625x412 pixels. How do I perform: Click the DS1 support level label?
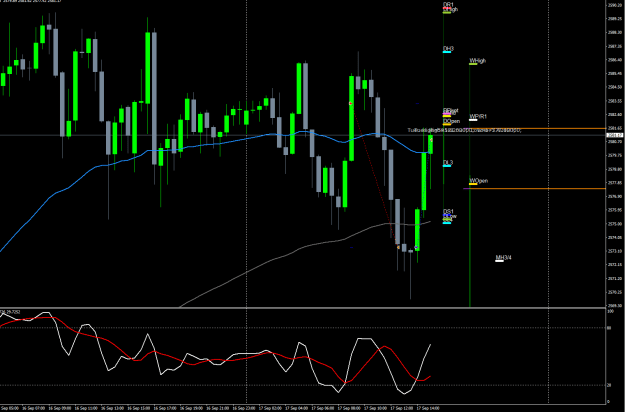(448, 212)
